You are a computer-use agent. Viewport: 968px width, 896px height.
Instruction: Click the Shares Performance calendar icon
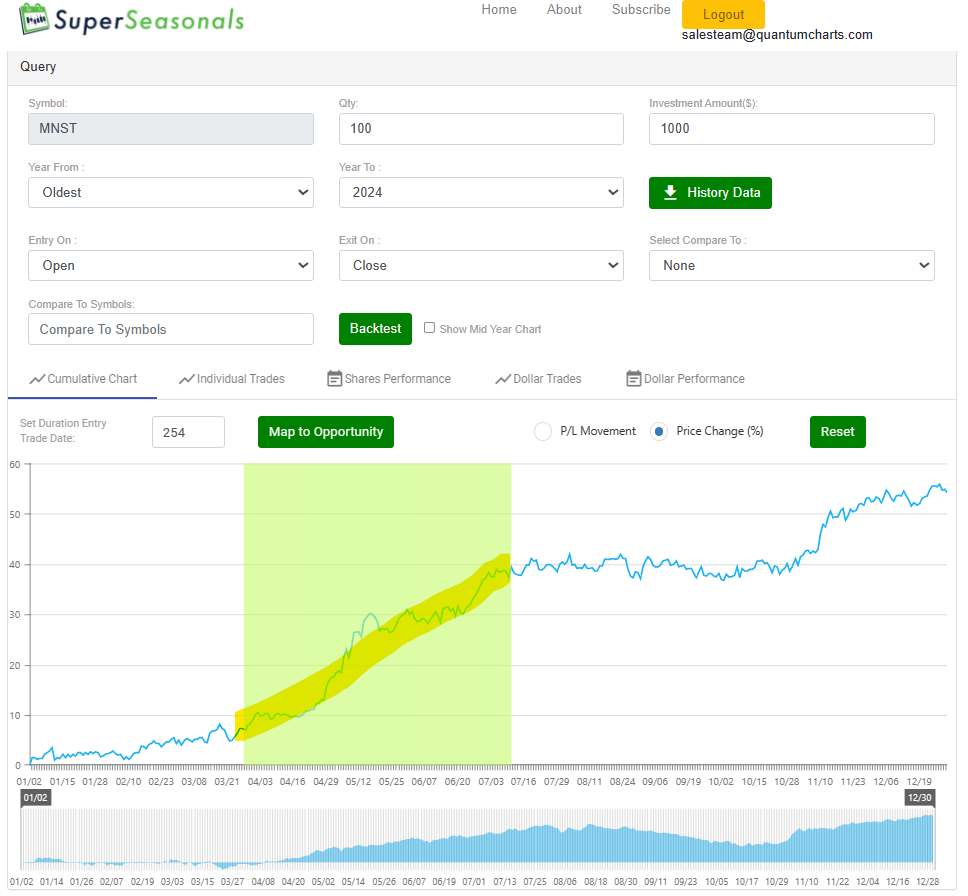334,379
